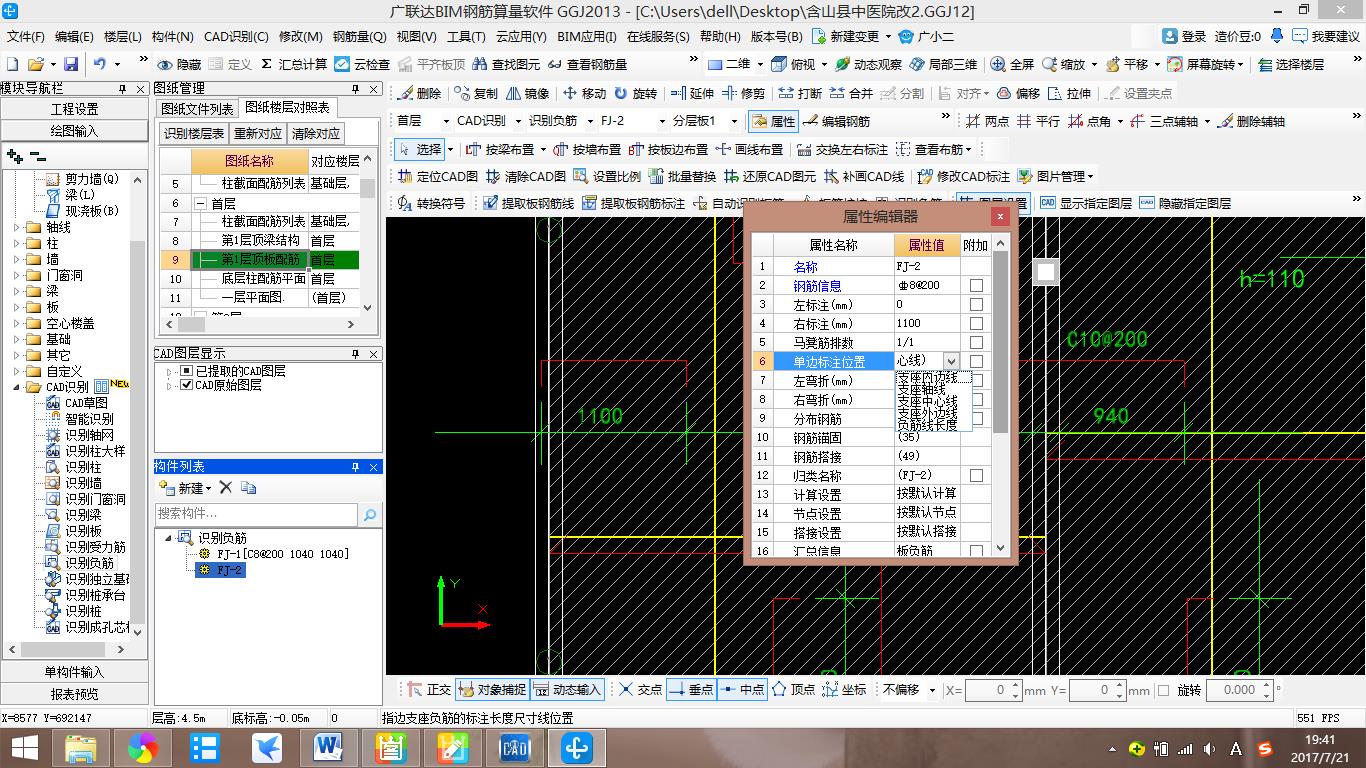Open the 工具(T) menu
Screen dimensions: 1366x768
[466, 36]
